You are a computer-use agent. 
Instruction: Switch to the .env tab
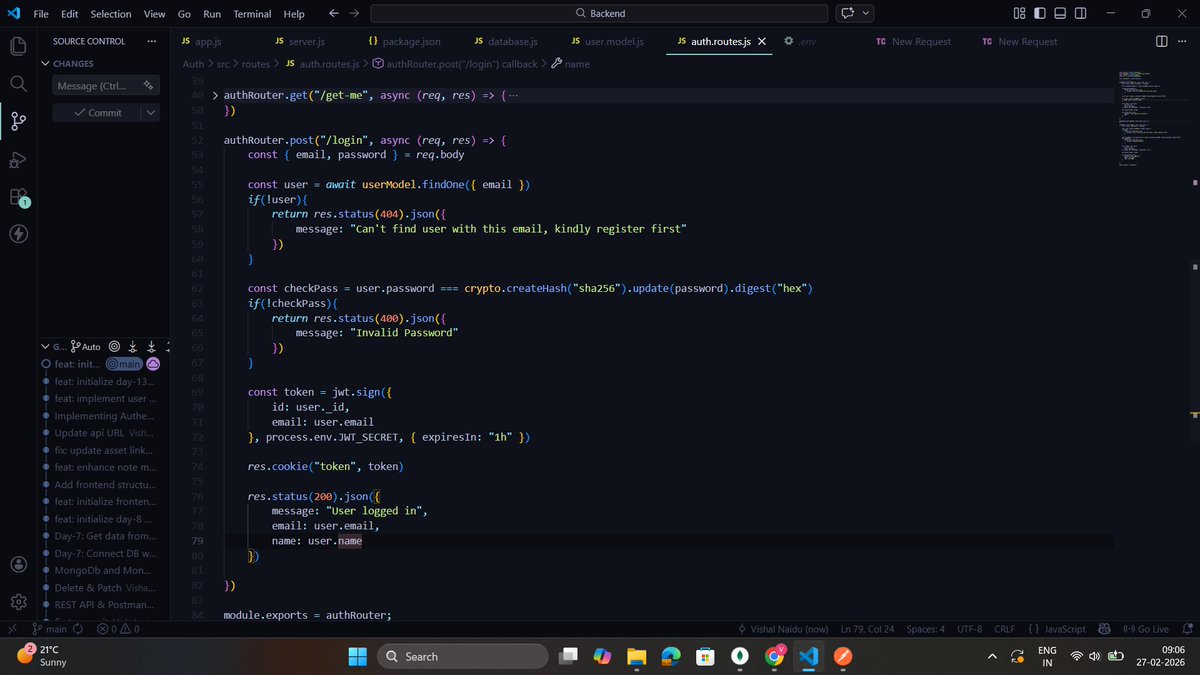802,42
